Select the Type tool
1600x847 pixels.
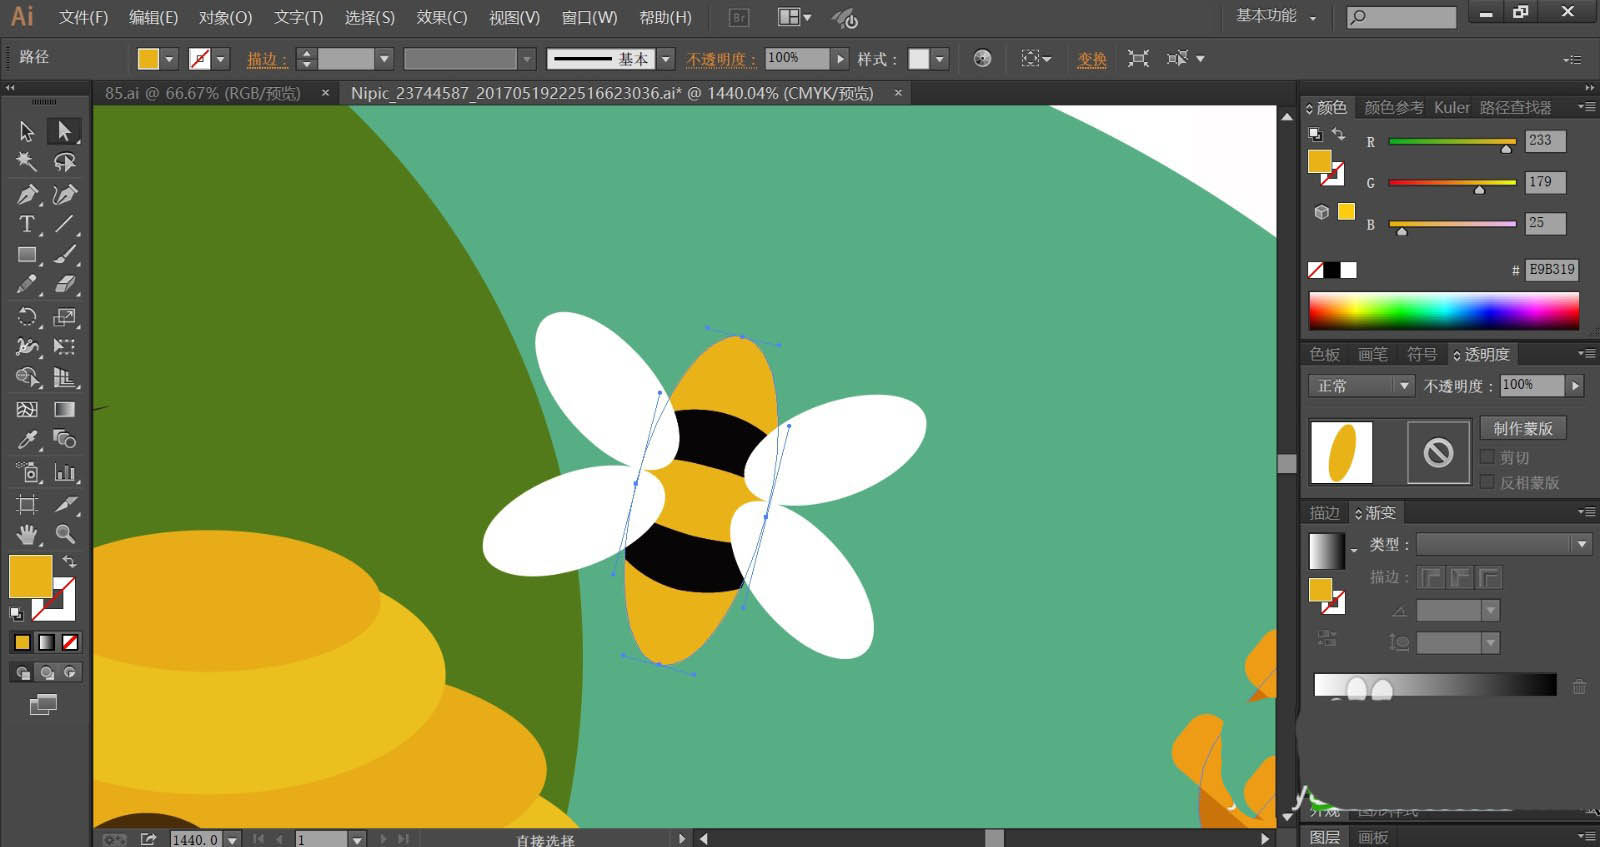point(27,224)
